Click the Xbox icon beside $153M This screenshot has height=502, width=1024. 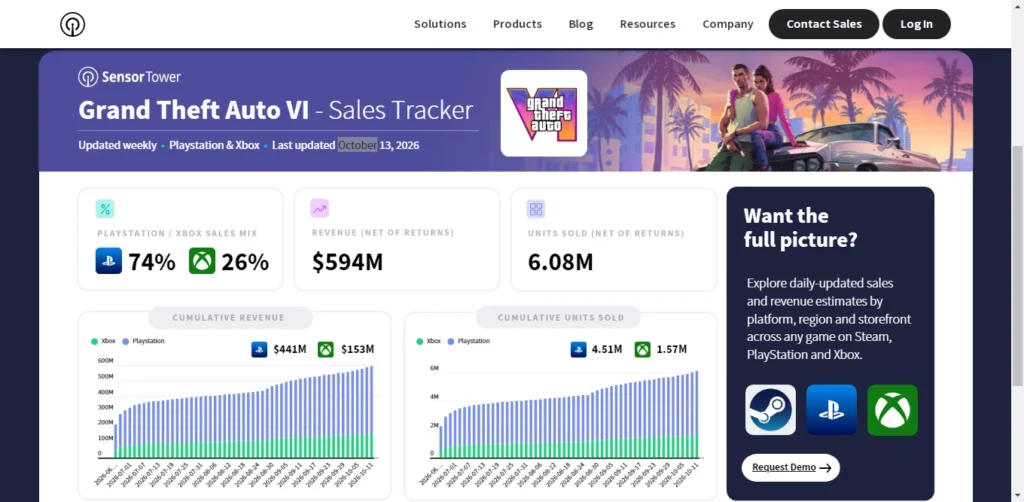pyautogui.click(x=326, y=349)
